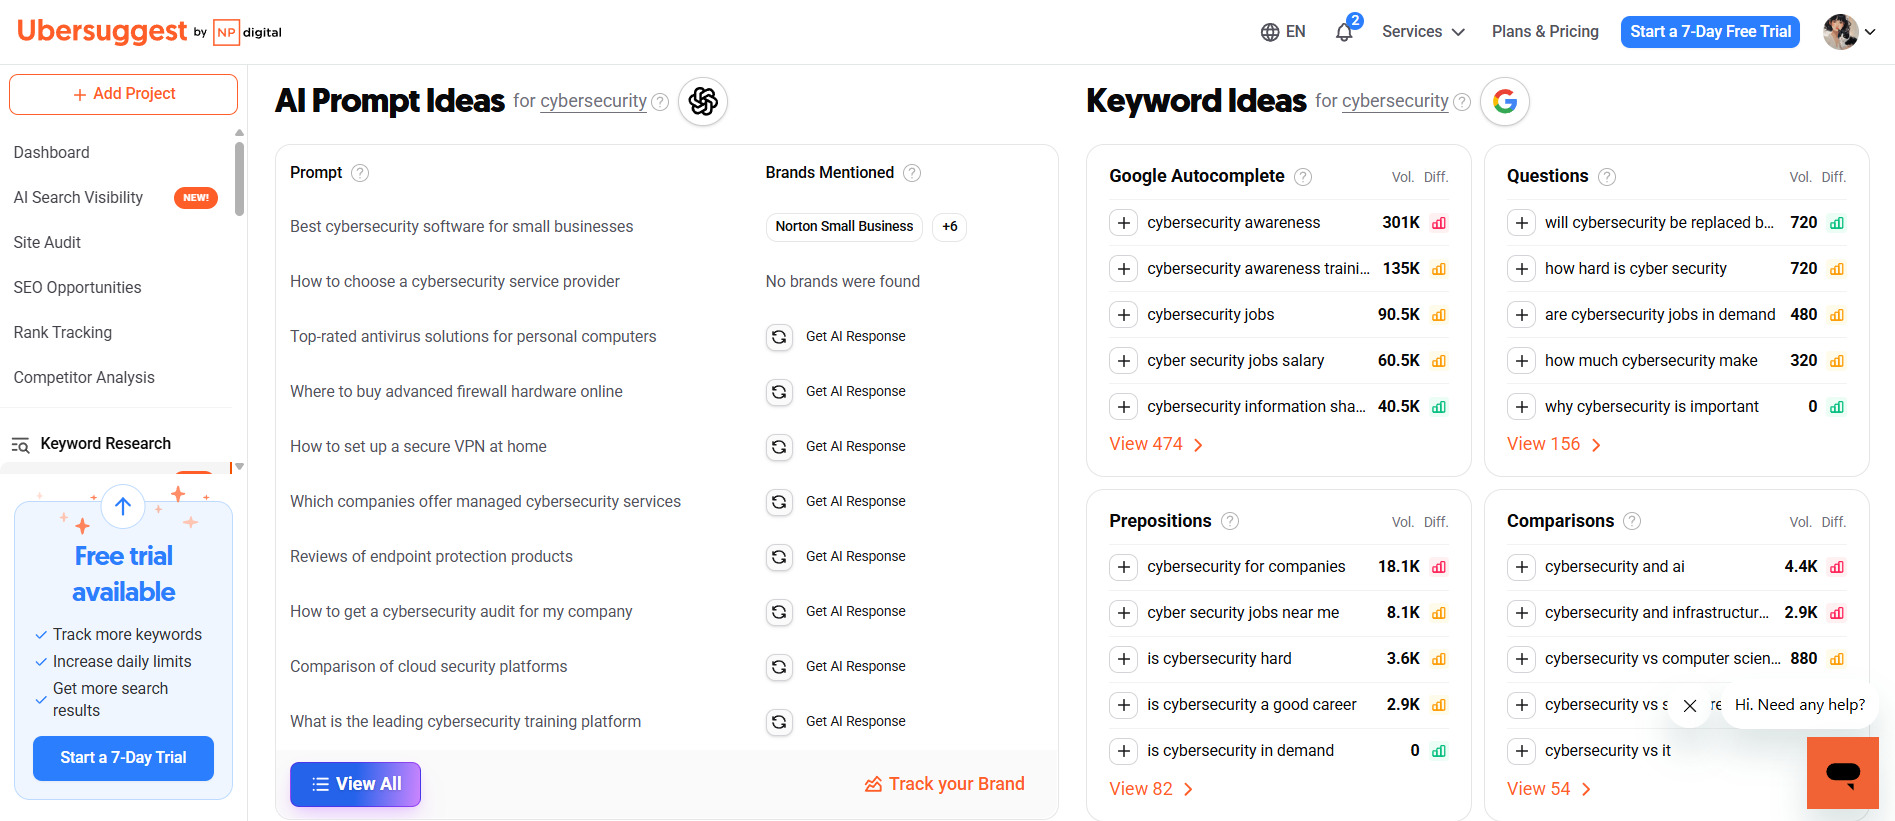The width and height of the screenshot is (1895, 821).
Task: Click the Keyword Research icon in the sidebar
Action: (x=21, y=444)
